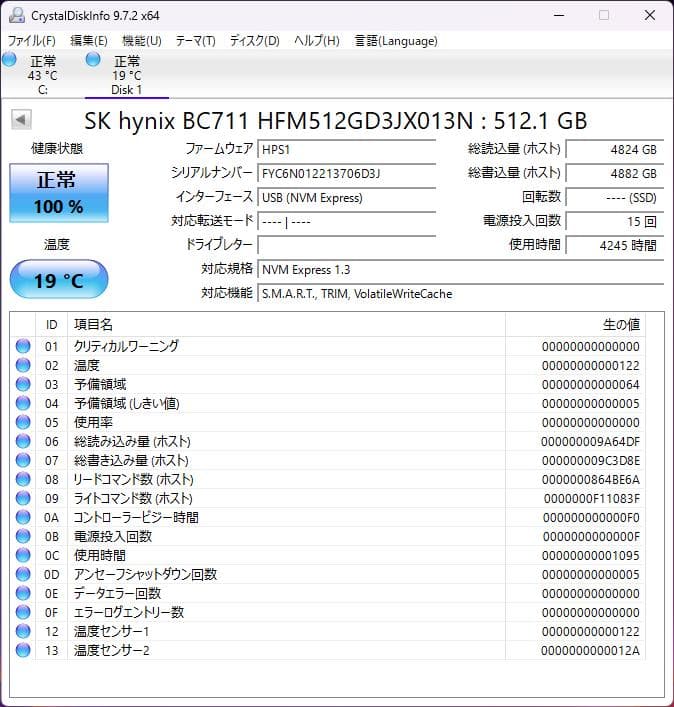
Task: Open the ファイル(F) menu
Action: click(32, 41)
